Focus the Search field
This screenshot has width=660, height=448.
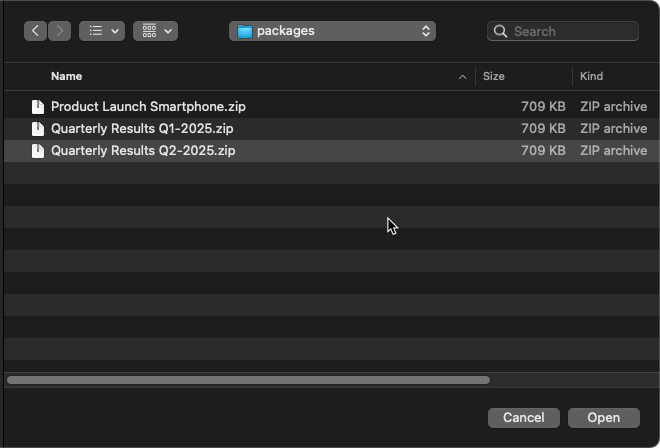point(563,31)
